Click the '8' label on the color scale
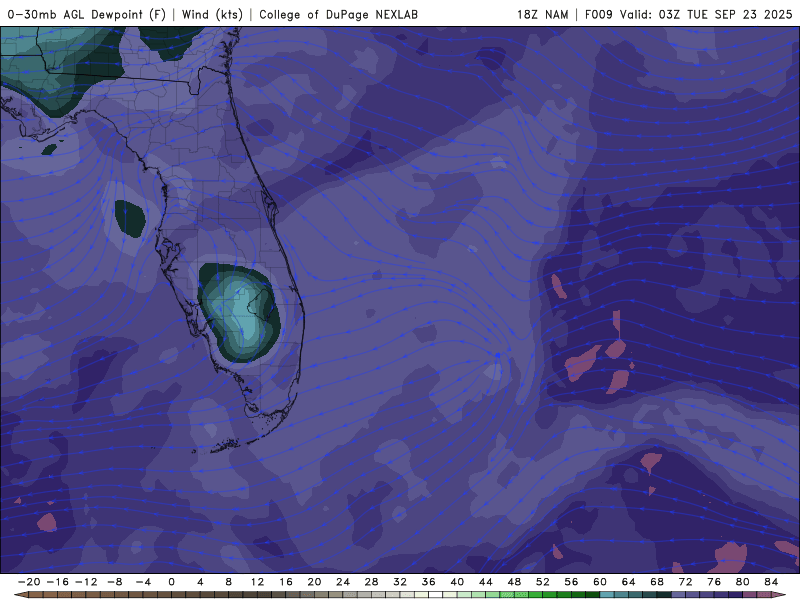 229,582
